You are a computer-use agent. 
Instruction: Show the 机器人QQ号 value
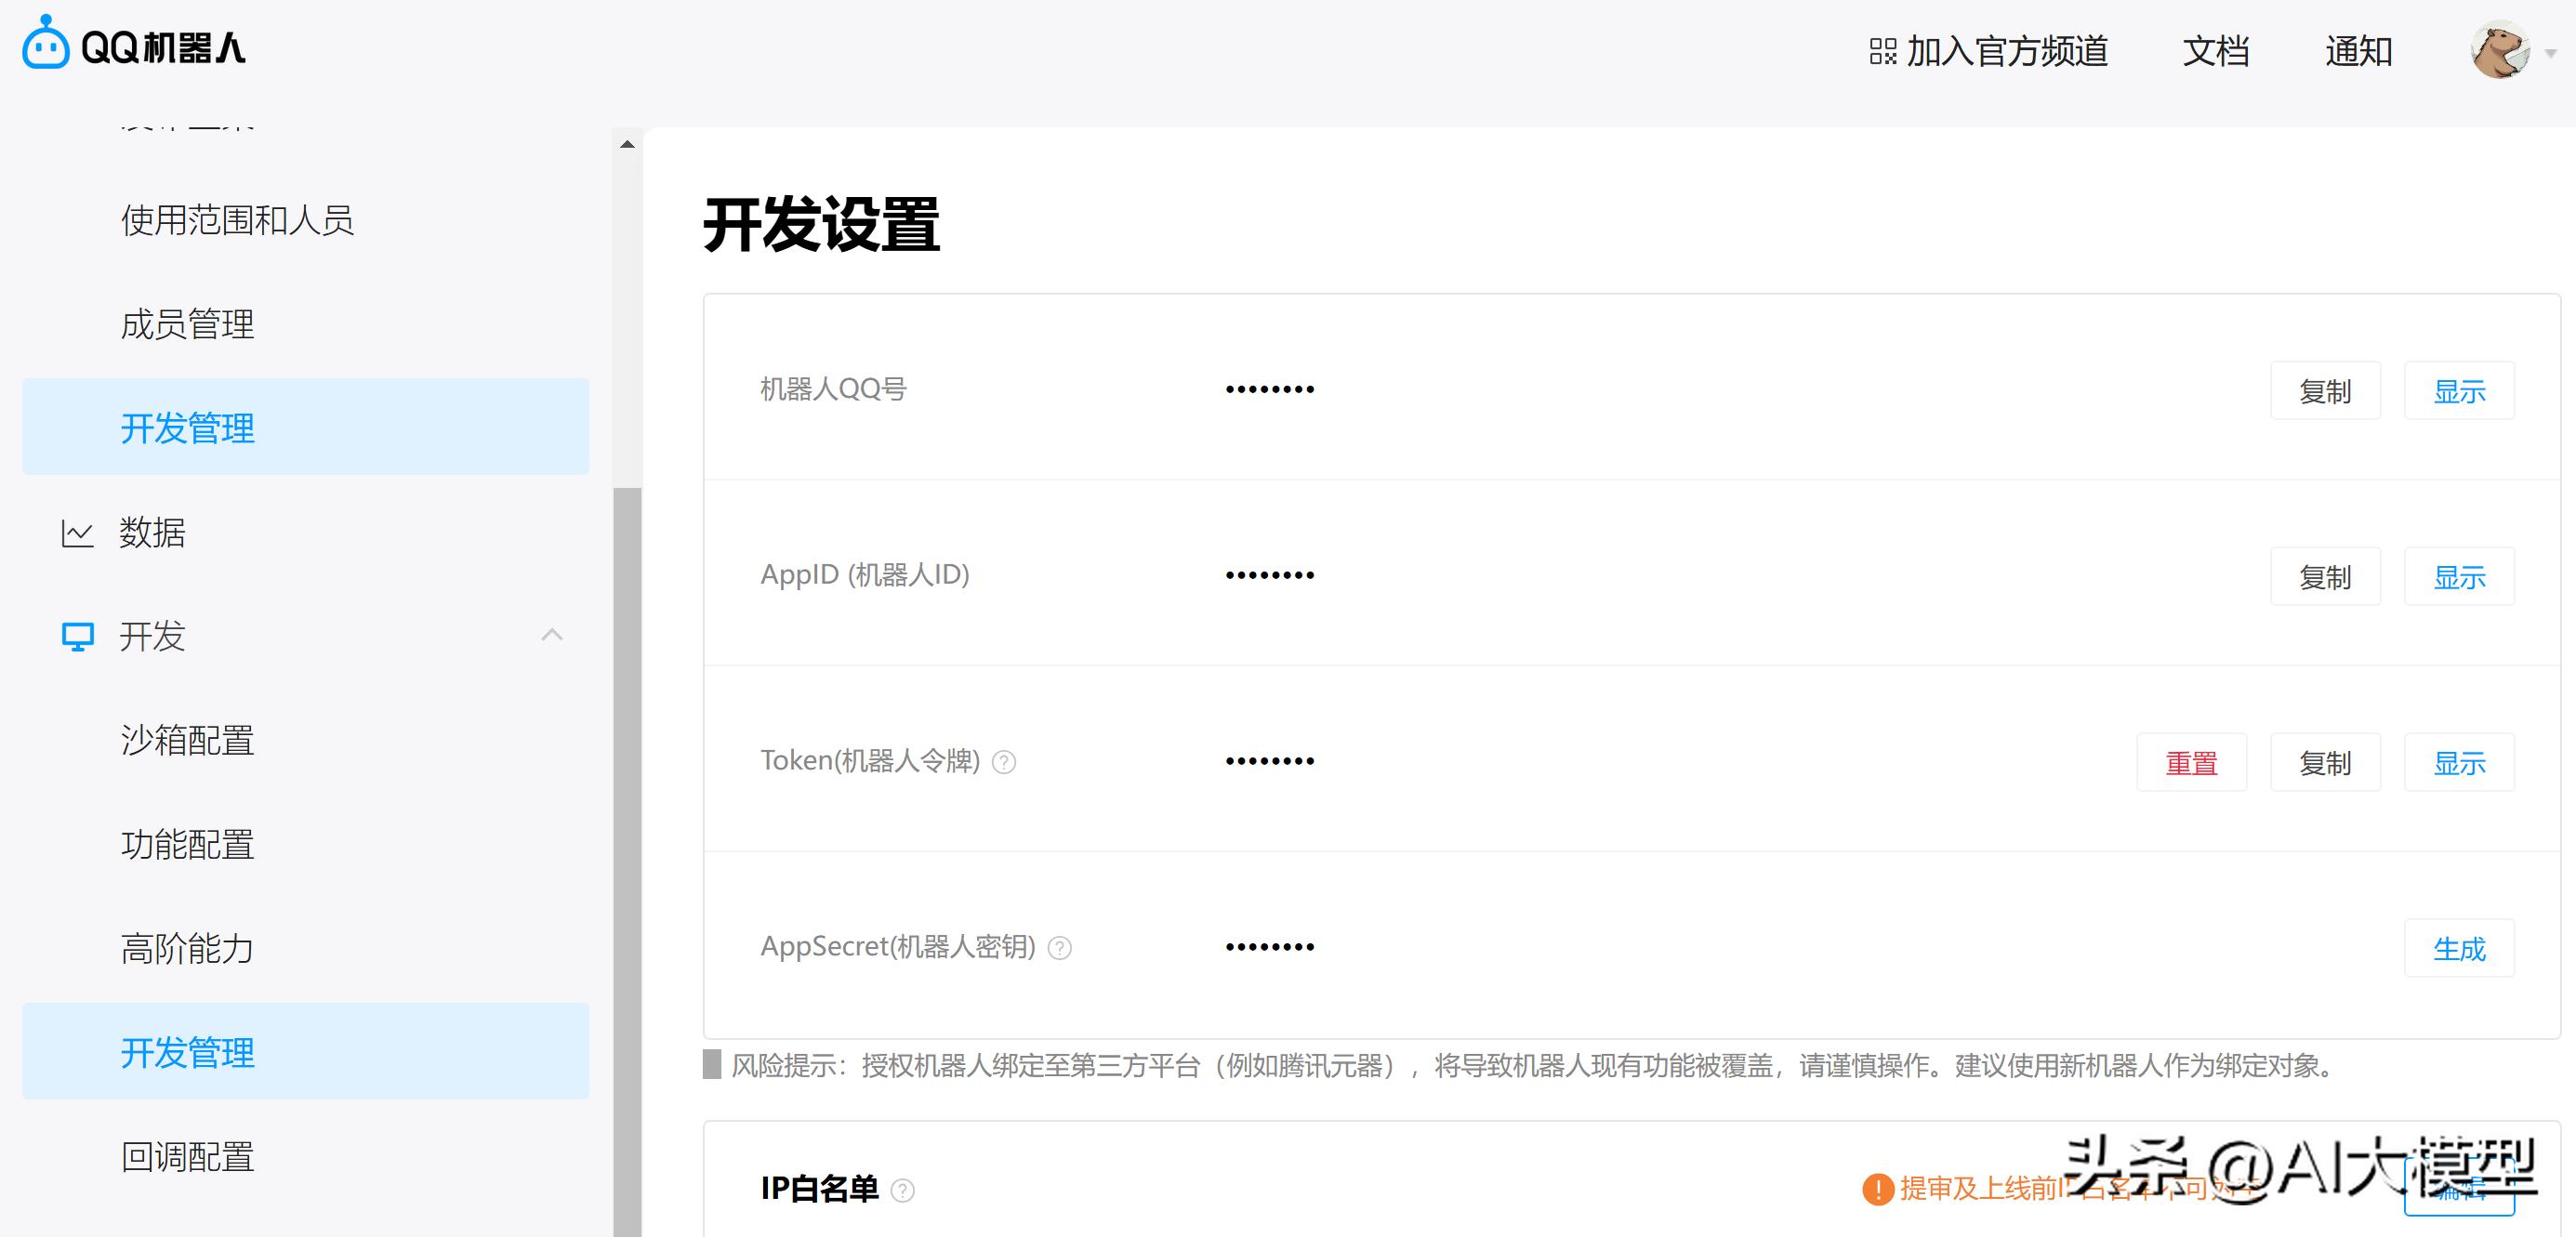click(x=2459, y=391)
